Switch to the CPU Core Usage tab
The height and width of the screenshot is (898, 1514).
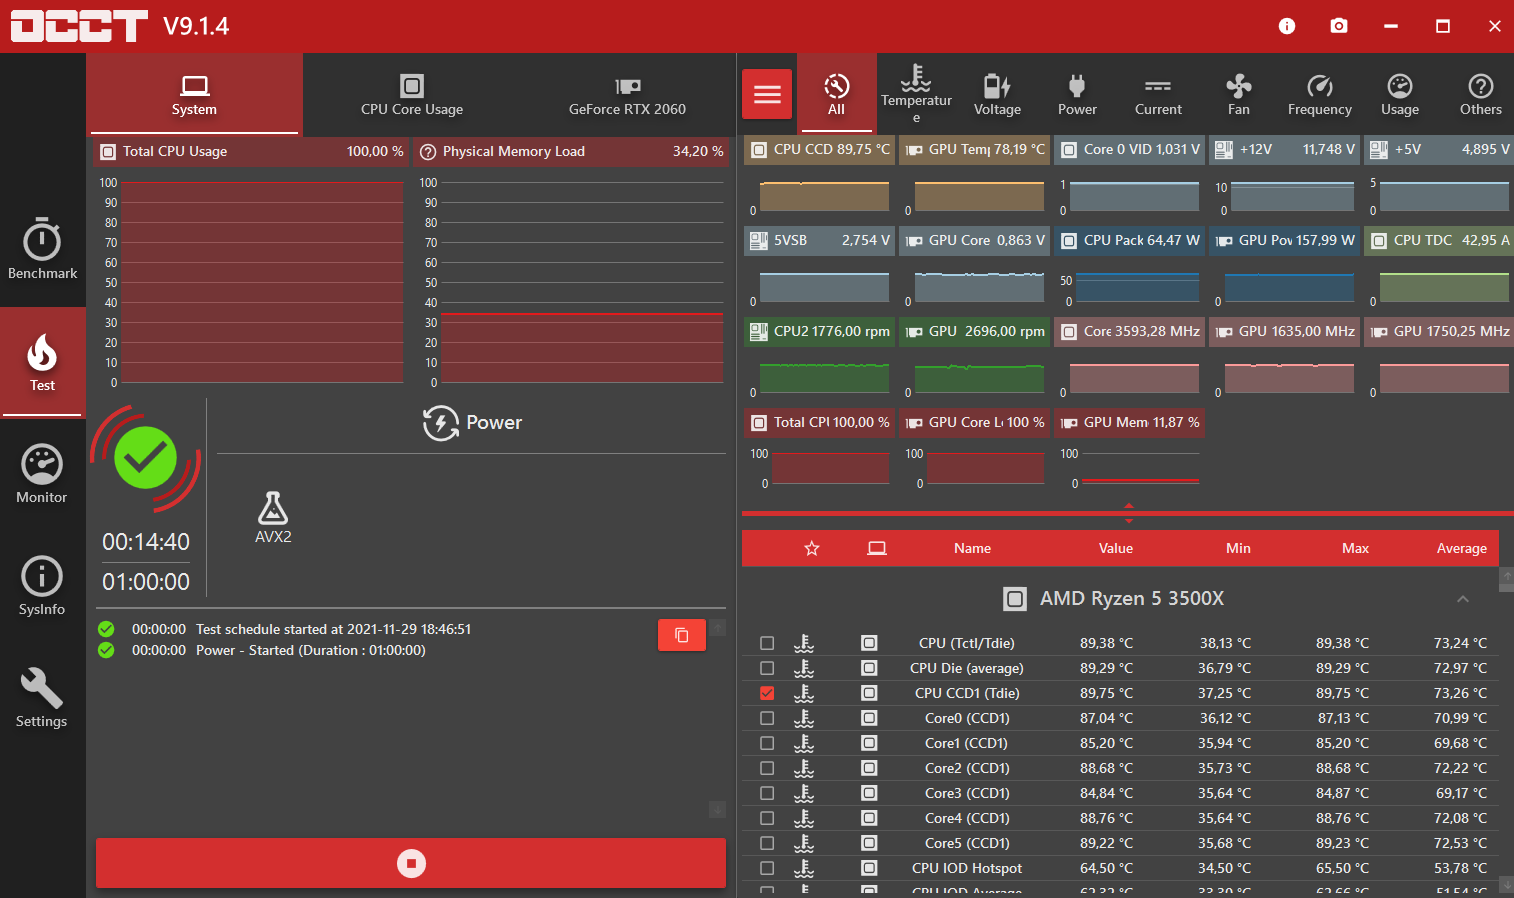(x=412, y=95)
